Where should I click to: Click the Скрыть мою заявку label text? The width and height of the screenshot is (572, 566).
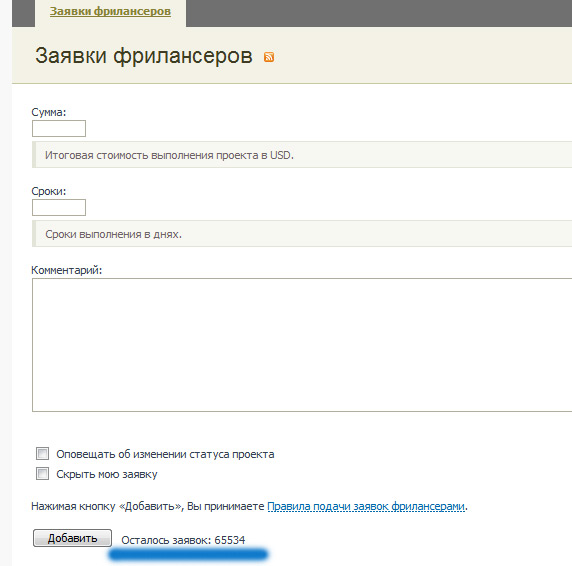point(107,474)
